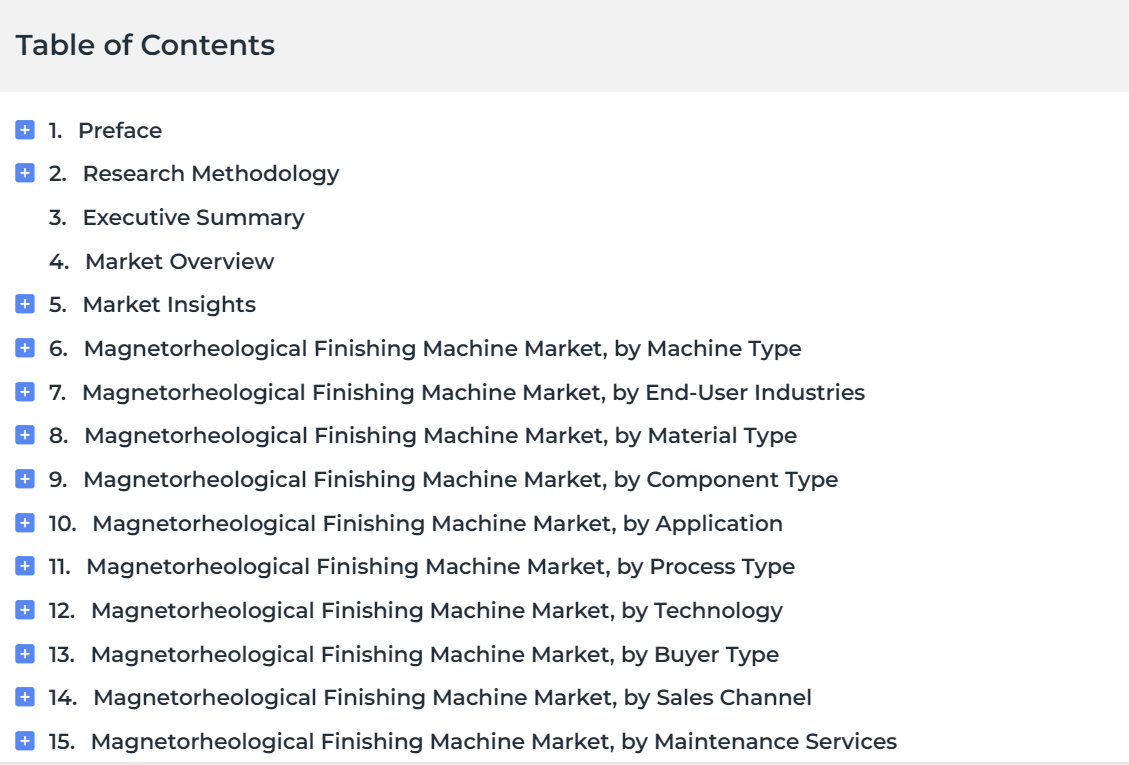Expand Research Methodology with its plus icon
This screenshot has height=765, width=1129.
click(24, 173)
